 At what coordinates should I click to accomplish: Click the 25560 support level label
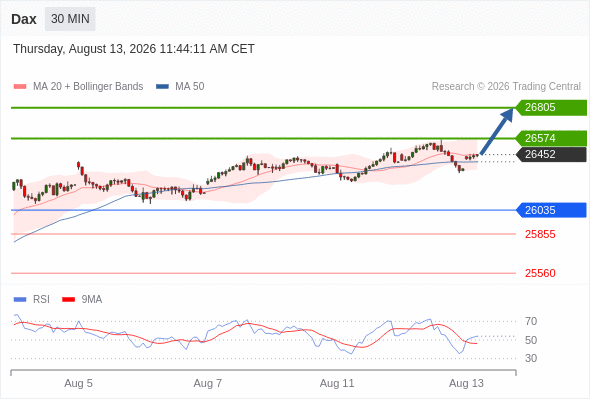pyautogui.click(x=540, y=273)
